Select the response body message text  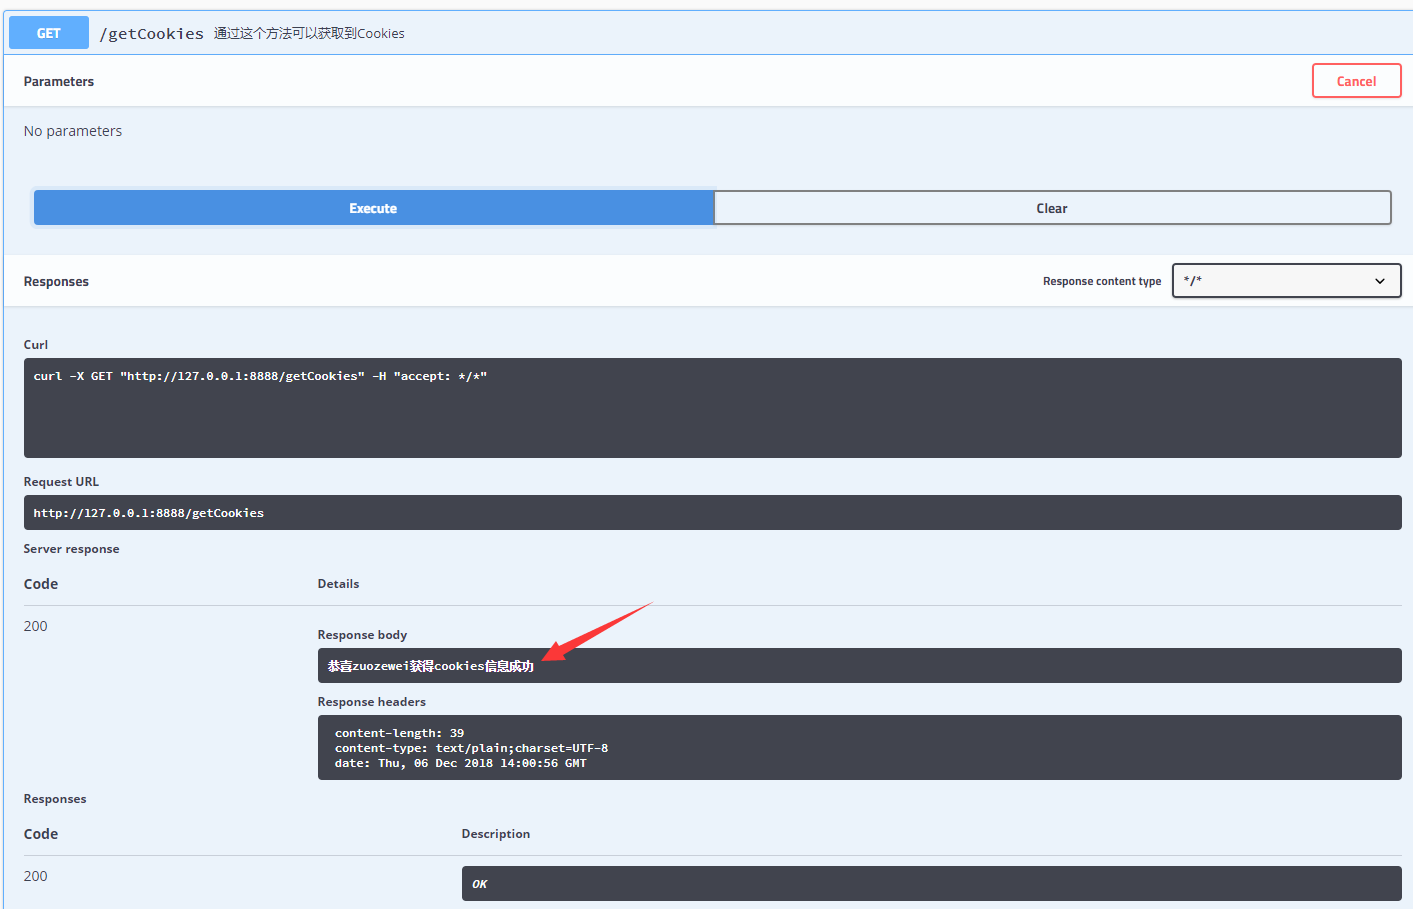[x=431, y=666]
